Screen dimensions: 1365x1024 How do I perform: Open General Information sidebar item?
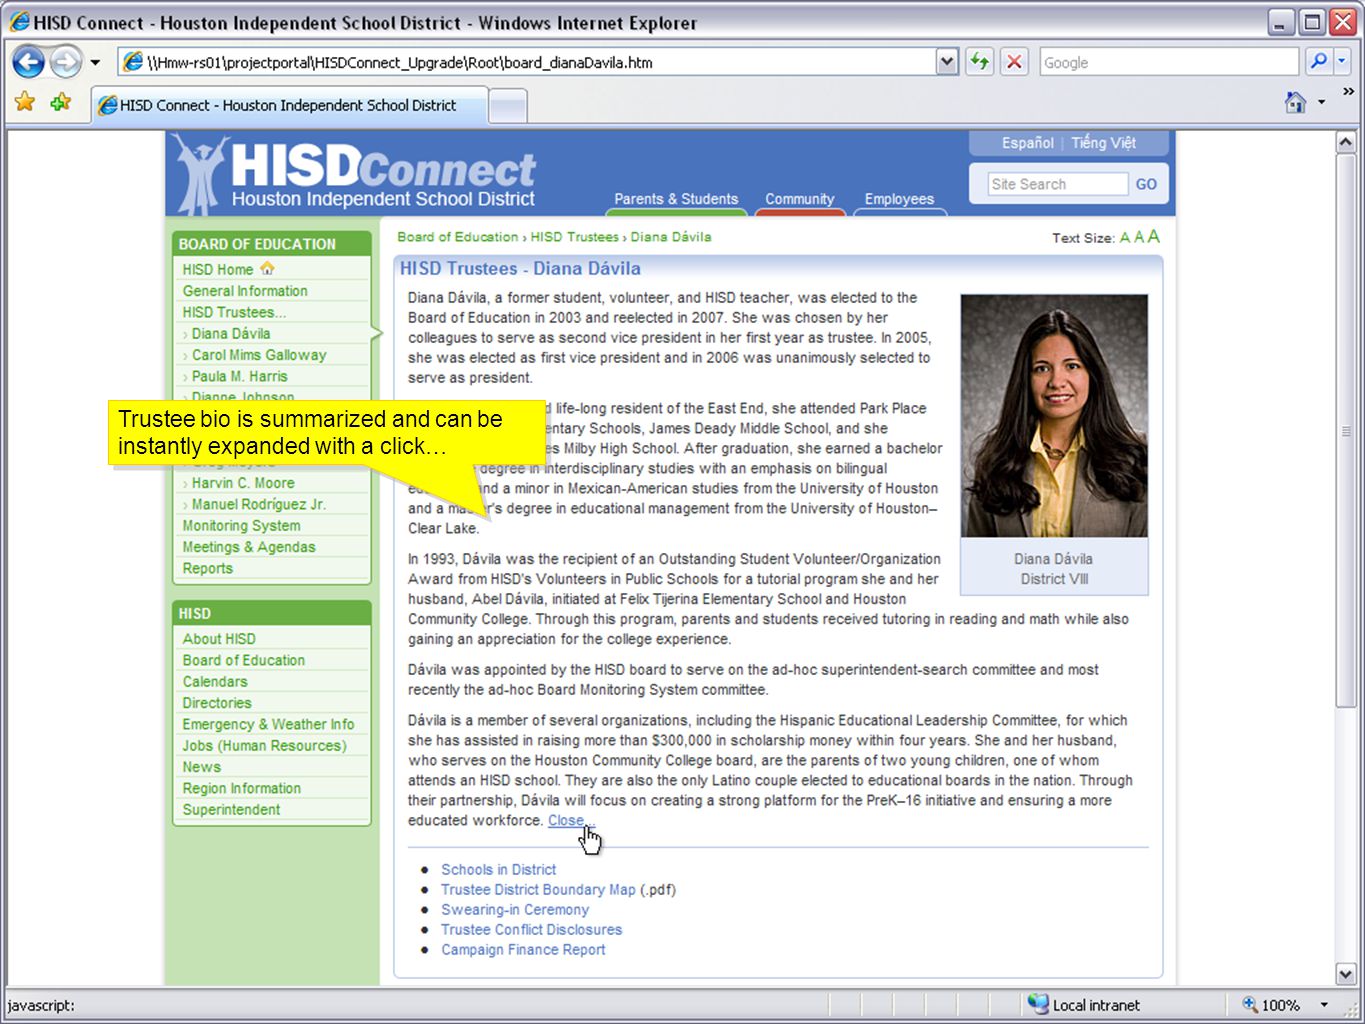[x=245, y=291]
